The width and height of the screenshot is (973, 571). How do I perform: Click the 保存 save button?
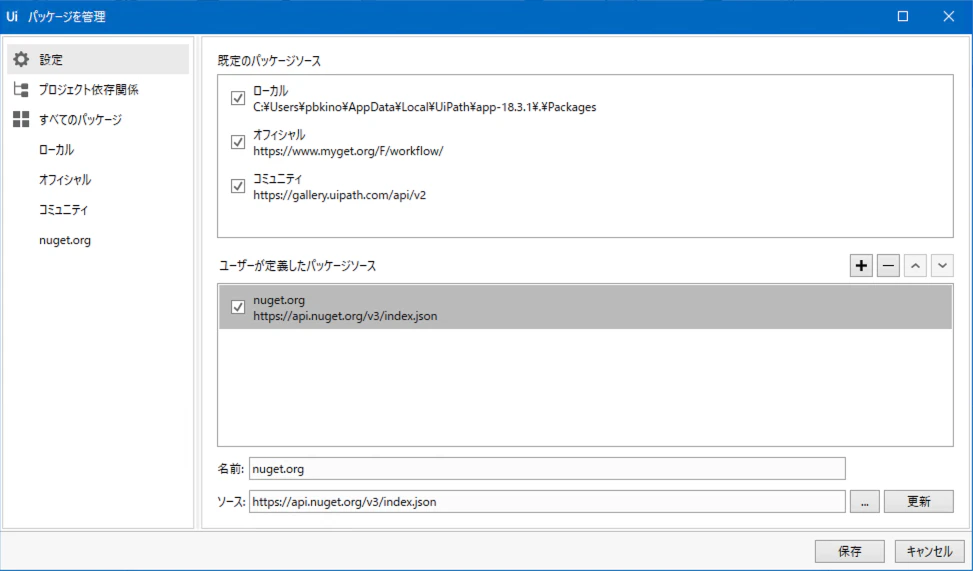tap(850, 551)
